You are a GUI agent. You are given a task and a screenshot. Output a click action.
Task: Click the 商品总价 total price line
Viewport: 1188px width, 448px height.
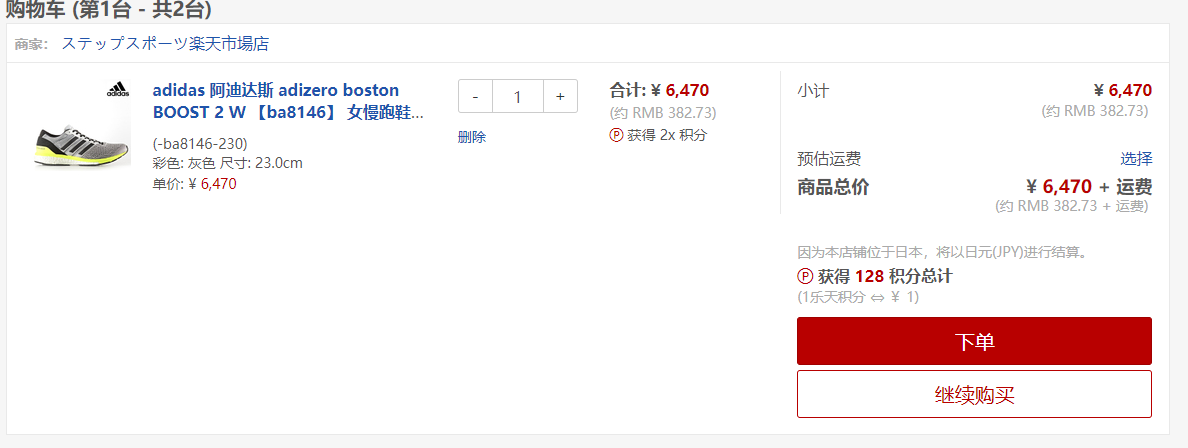click(974, 186)
